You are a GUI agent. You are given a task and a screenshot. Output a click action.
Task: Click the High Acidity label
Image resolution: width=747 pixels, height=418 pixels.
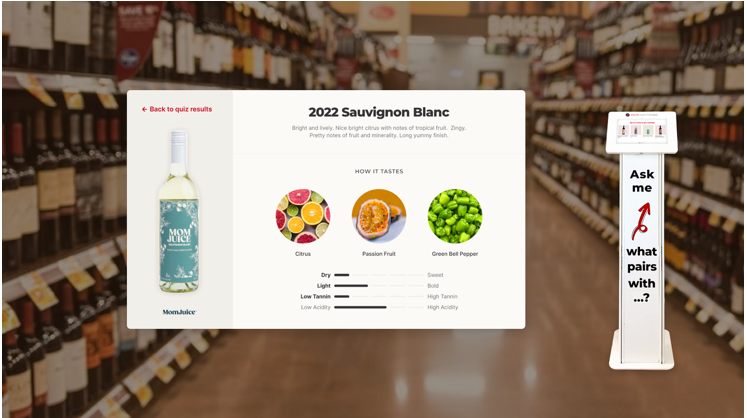443,307
